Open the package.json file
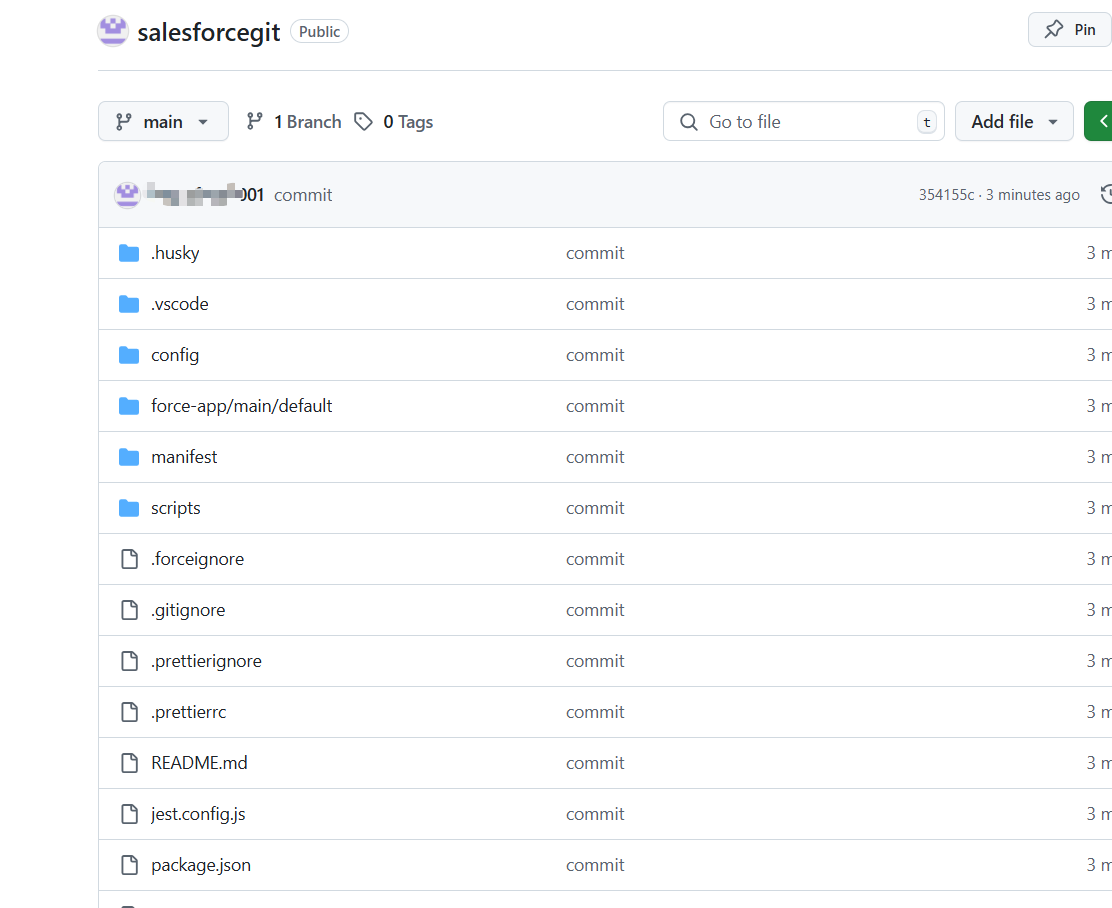 click(x=201, y=865)
